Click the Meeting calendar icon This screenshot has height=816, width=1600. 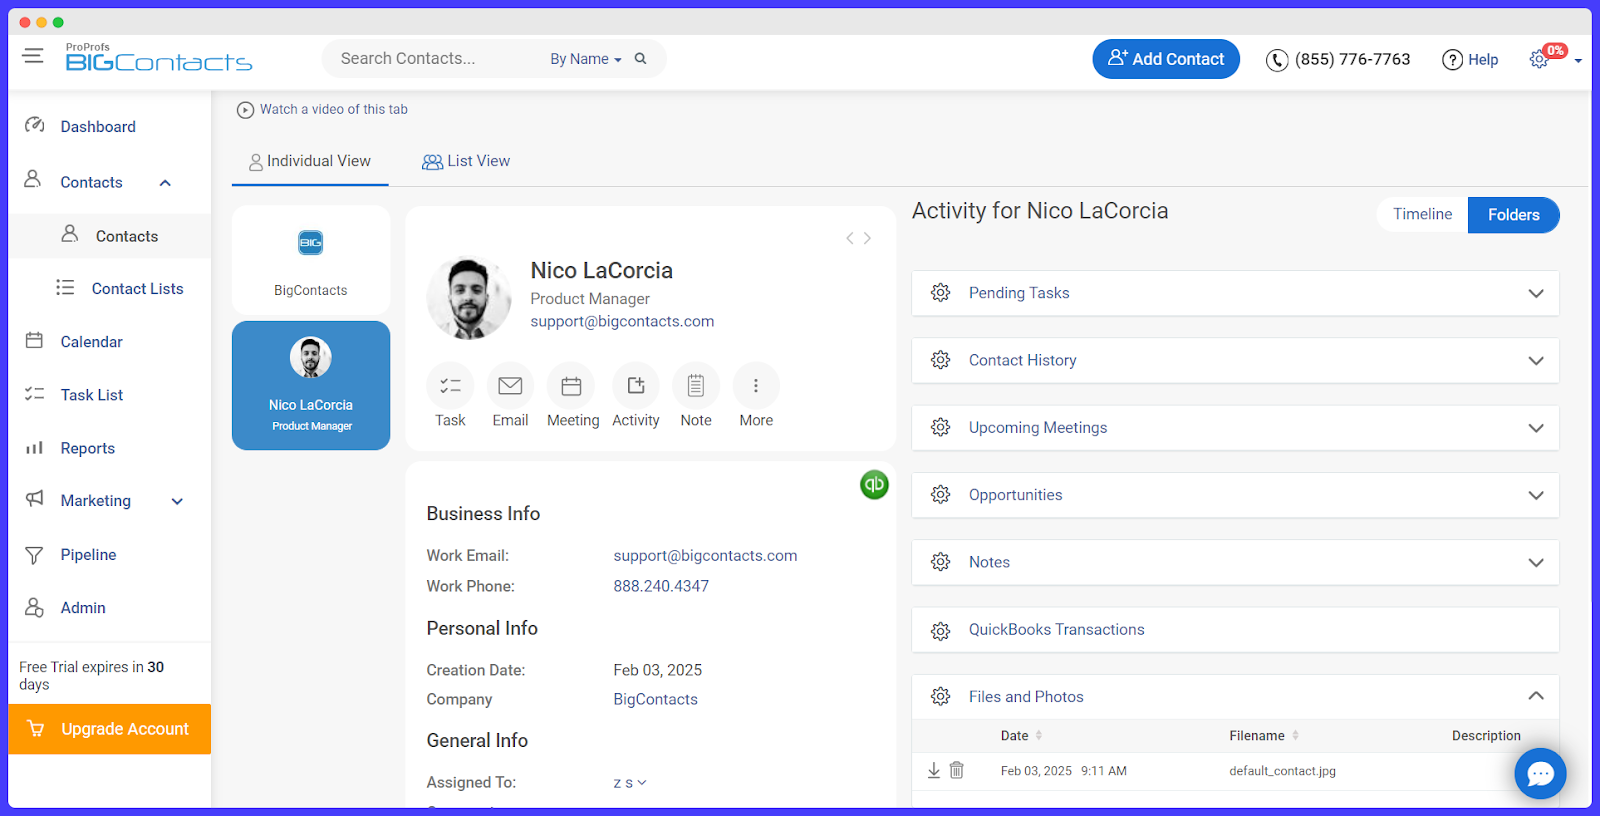[x=571, y=386]
